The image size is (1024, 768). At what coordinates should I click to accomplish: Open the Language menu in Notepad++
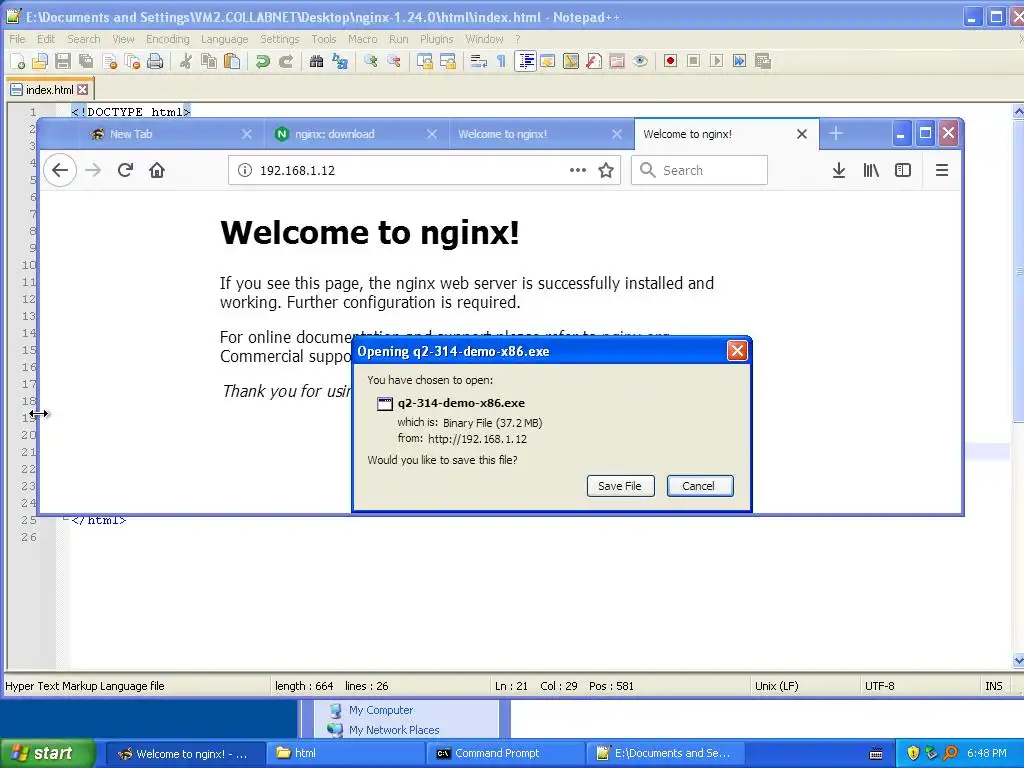pyautogui.click(x=225, y=39)
